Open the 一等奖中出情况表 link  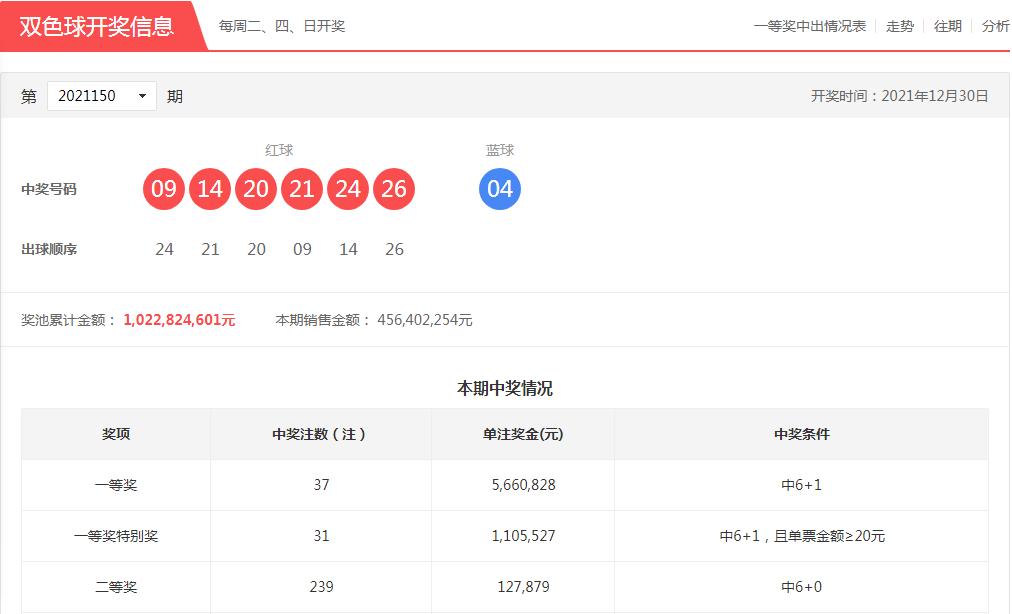(810, 26)
